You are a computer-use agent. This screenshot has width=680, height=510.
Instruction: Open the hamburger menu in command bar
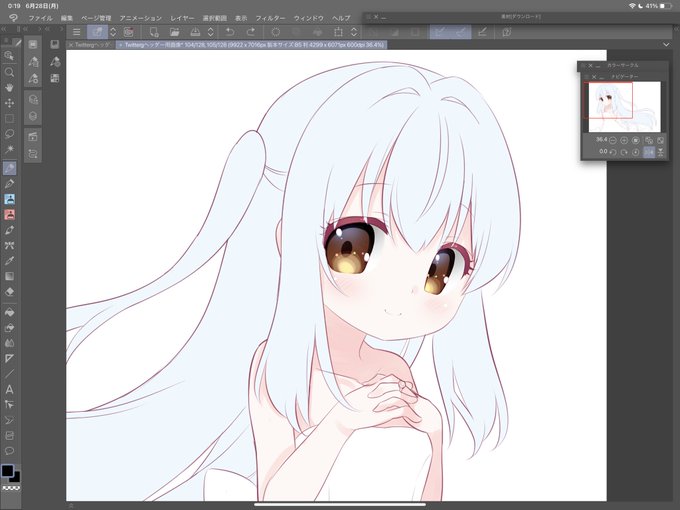pos(76,32)
